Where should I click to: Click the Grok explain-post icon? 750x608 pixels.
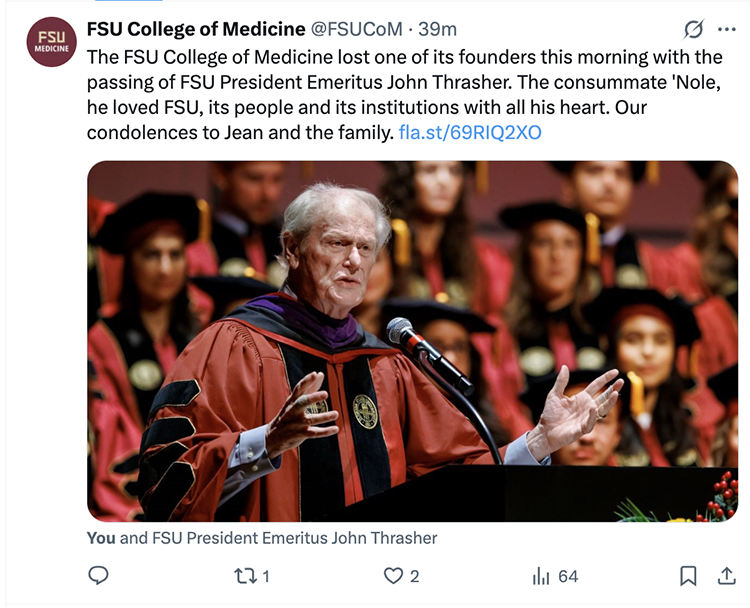click(x=693, y=29)
